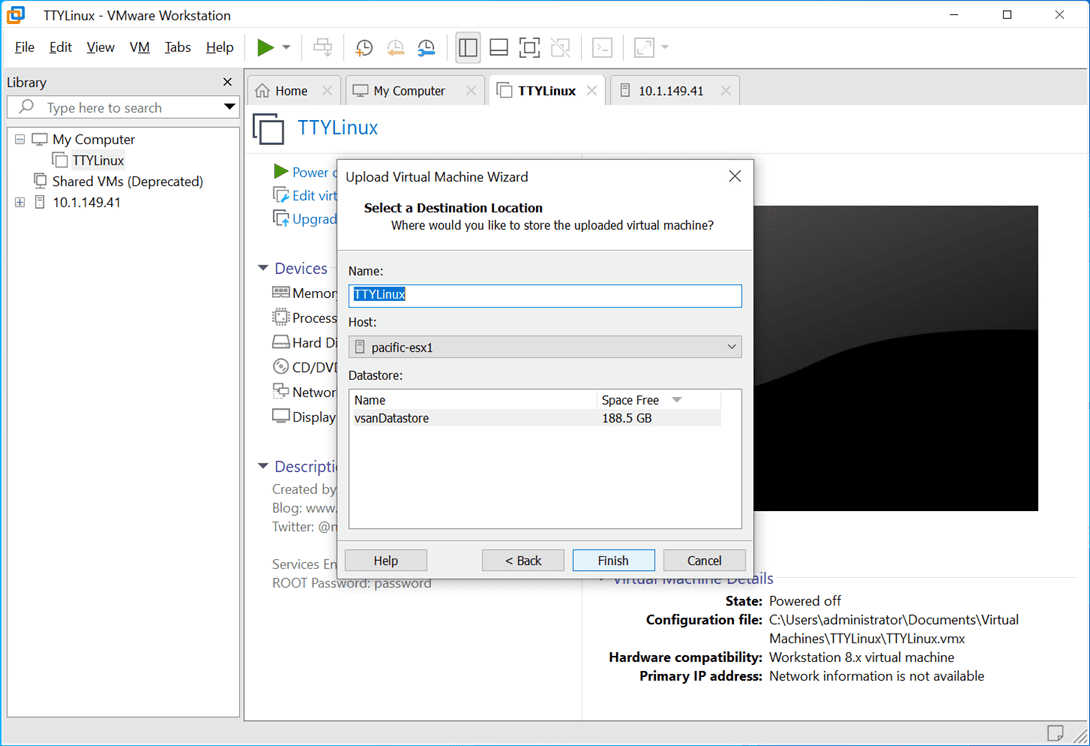Screen dimensions: 1090x746
Task: Click the 188.5 GB free space cell
Action: tap(627, 418)
